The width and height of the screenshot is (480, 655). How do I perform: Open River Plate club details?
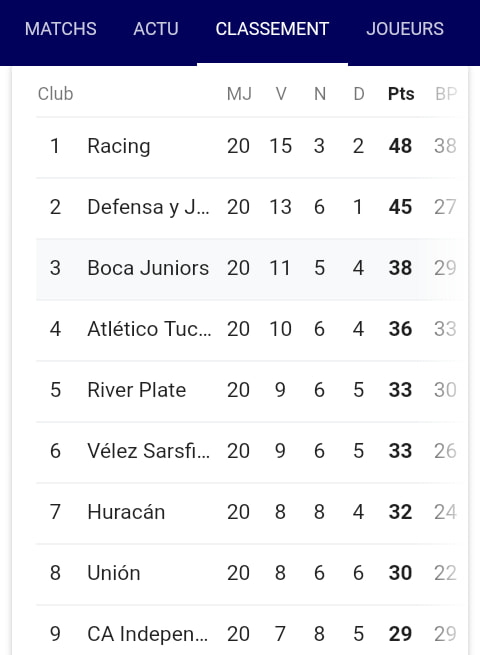(x=251, y=391)
